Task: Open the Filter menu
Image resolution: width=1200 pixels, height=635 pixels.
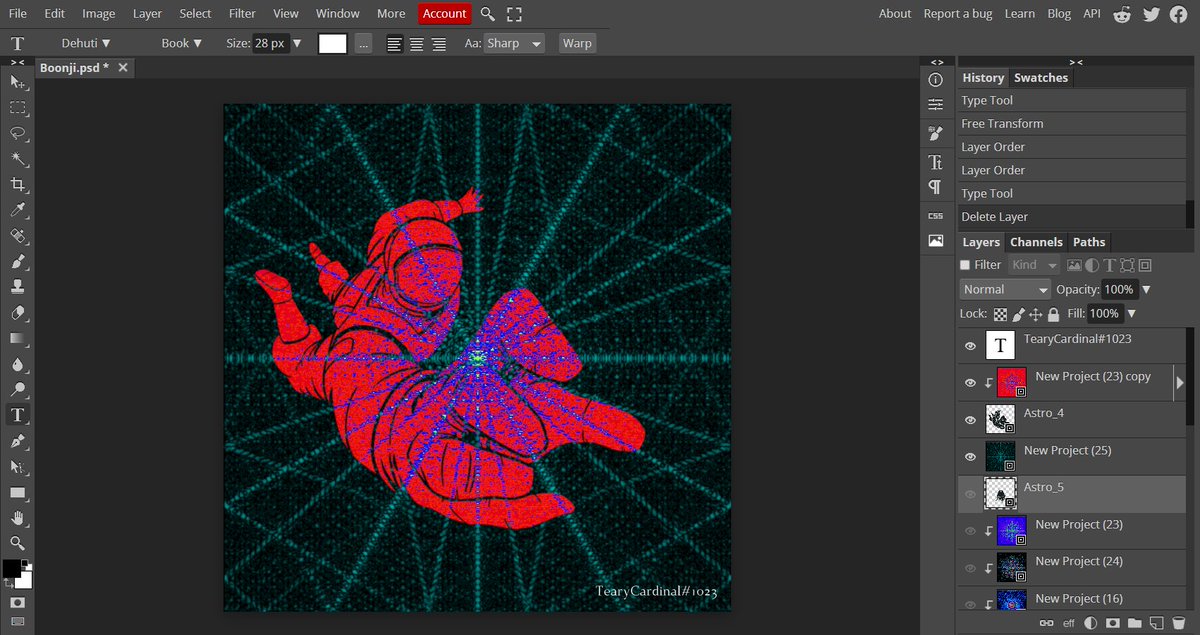Action: [x=242, y=13]
